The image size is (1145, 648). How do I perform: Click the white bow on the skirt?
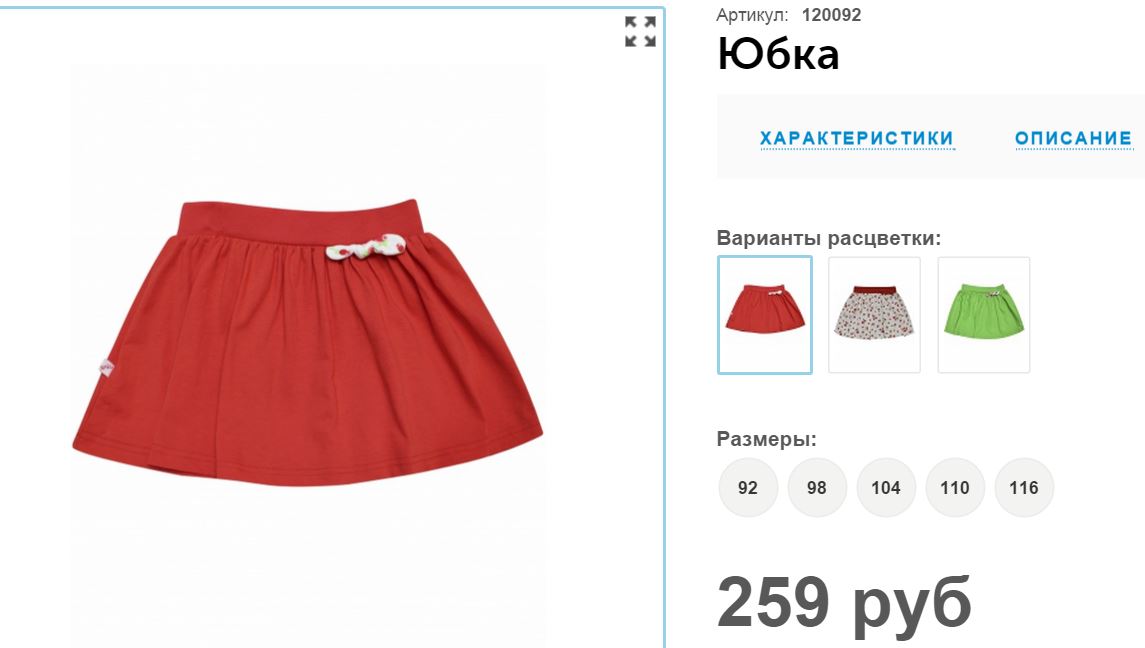[x=366, y=247]
